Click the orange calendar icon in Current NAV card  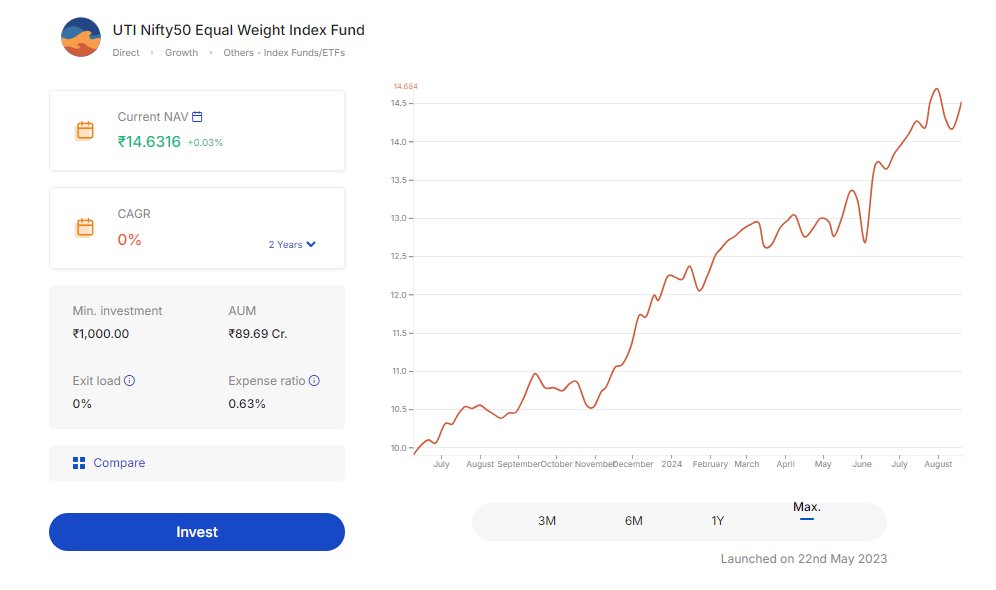click(x=84, y=130)
